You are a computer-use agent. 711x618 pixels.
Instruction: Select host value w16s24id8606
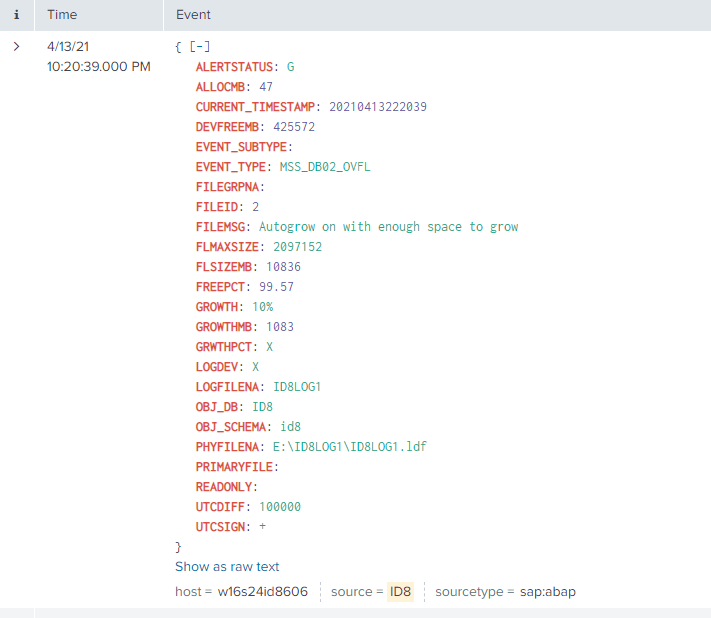point(262,591)
